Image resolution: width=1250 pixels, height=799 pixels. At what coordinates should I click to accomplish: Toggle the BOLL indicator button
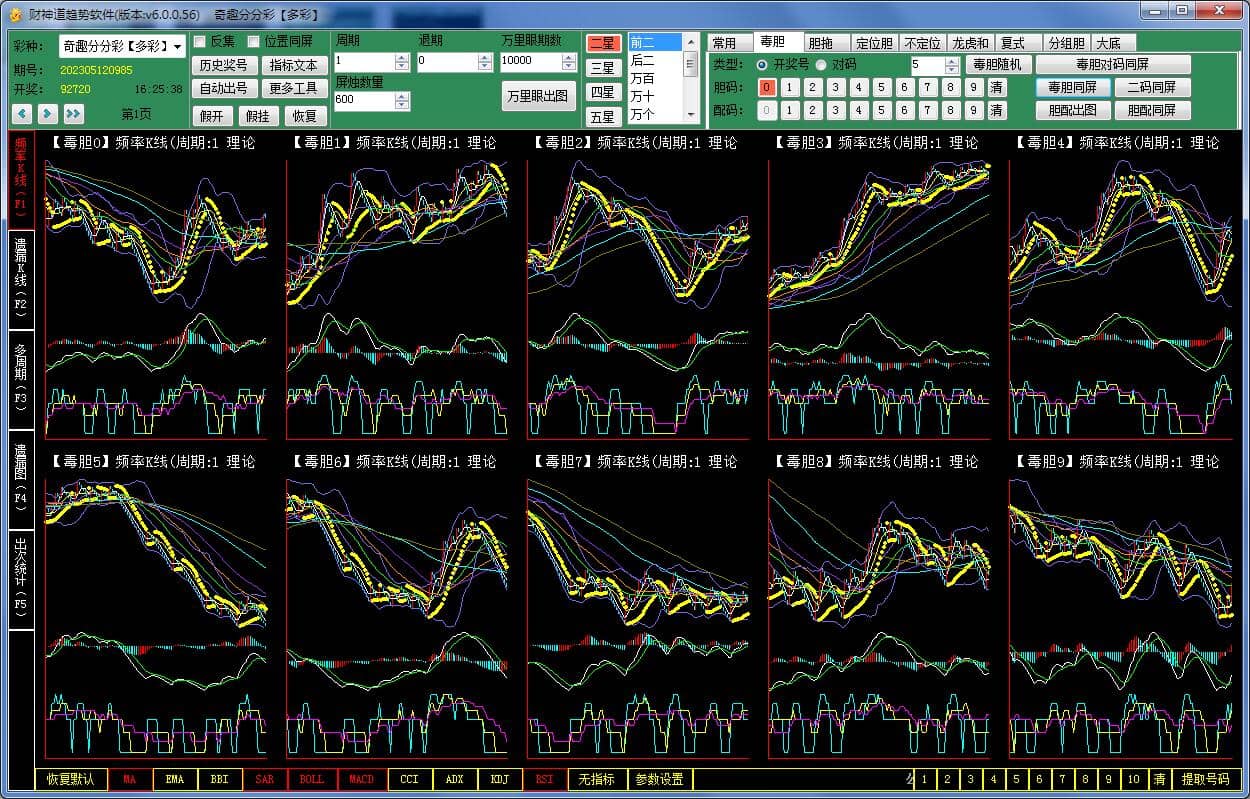(x=311, y=779)
